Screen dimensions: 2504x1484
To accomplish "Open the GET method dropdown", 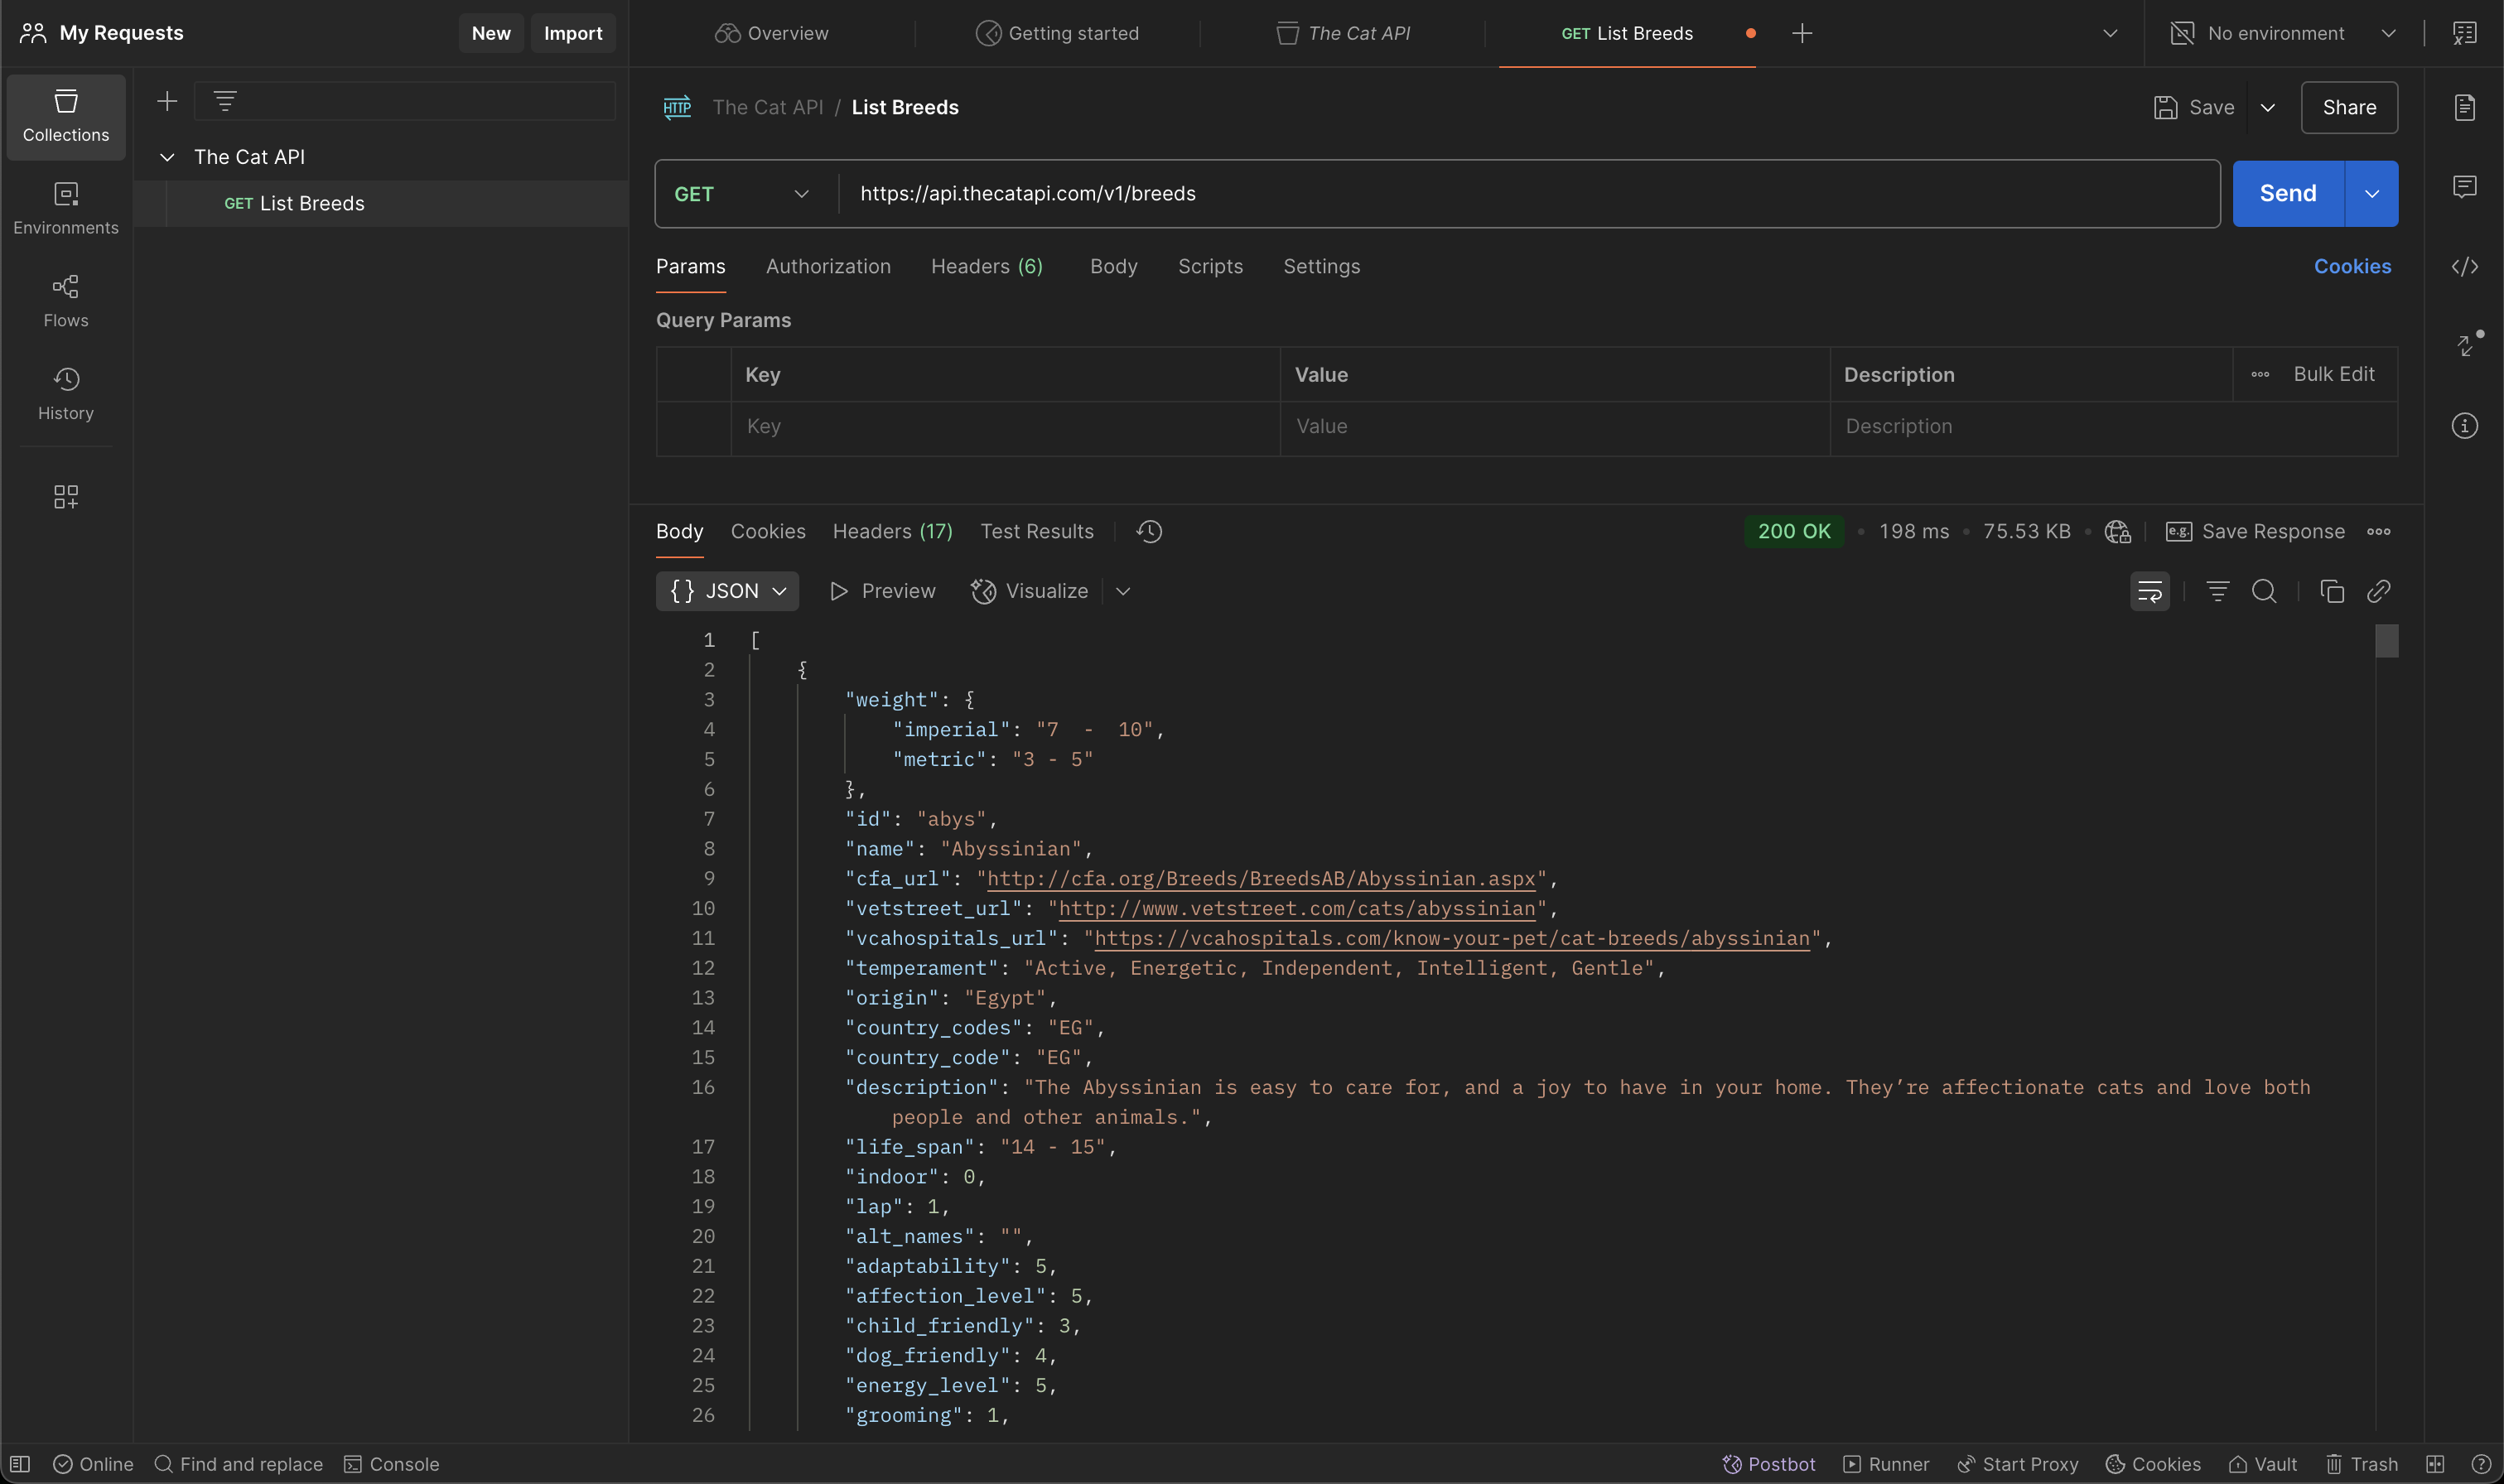I will point(741,194).
